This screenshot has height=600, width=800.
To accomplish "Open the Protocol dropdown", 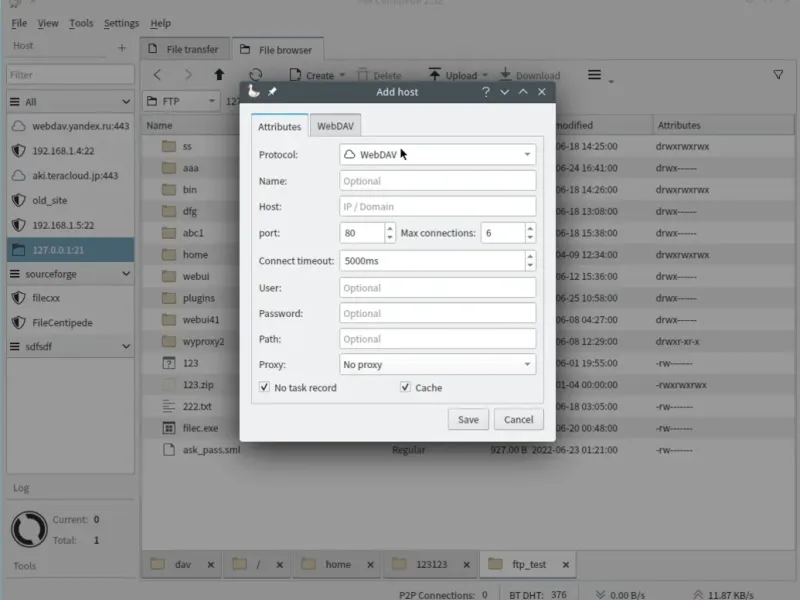I will tap(437, 154).
